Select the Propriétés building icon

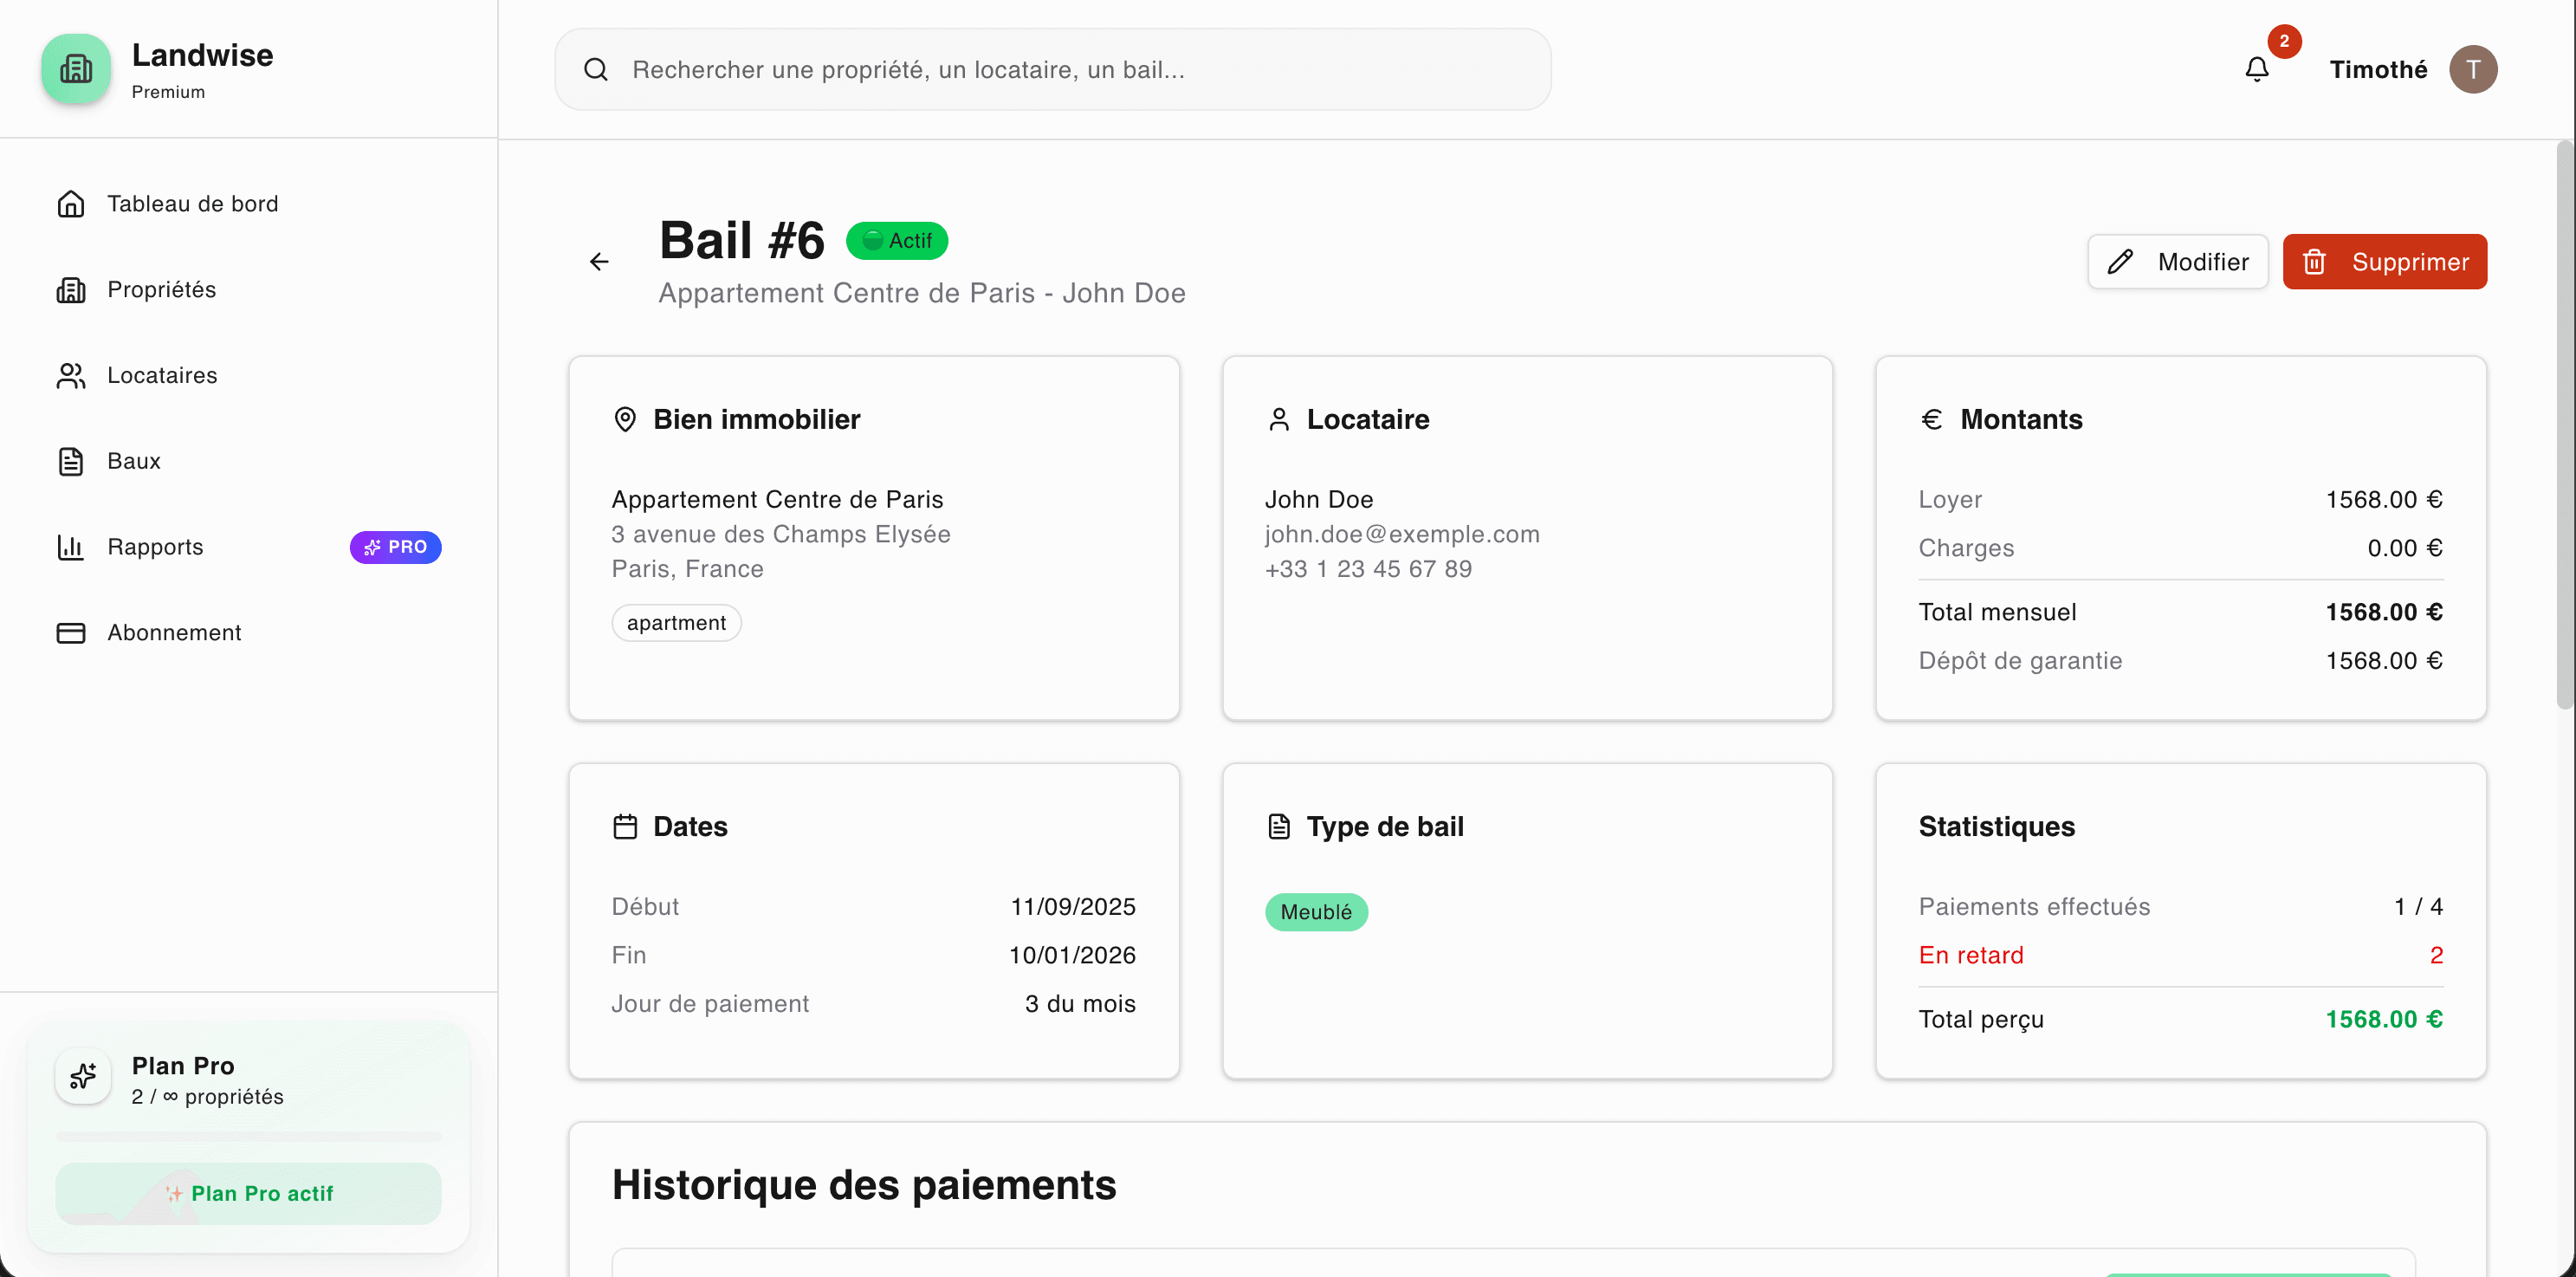pyautogui.click(x=71, y=289)
